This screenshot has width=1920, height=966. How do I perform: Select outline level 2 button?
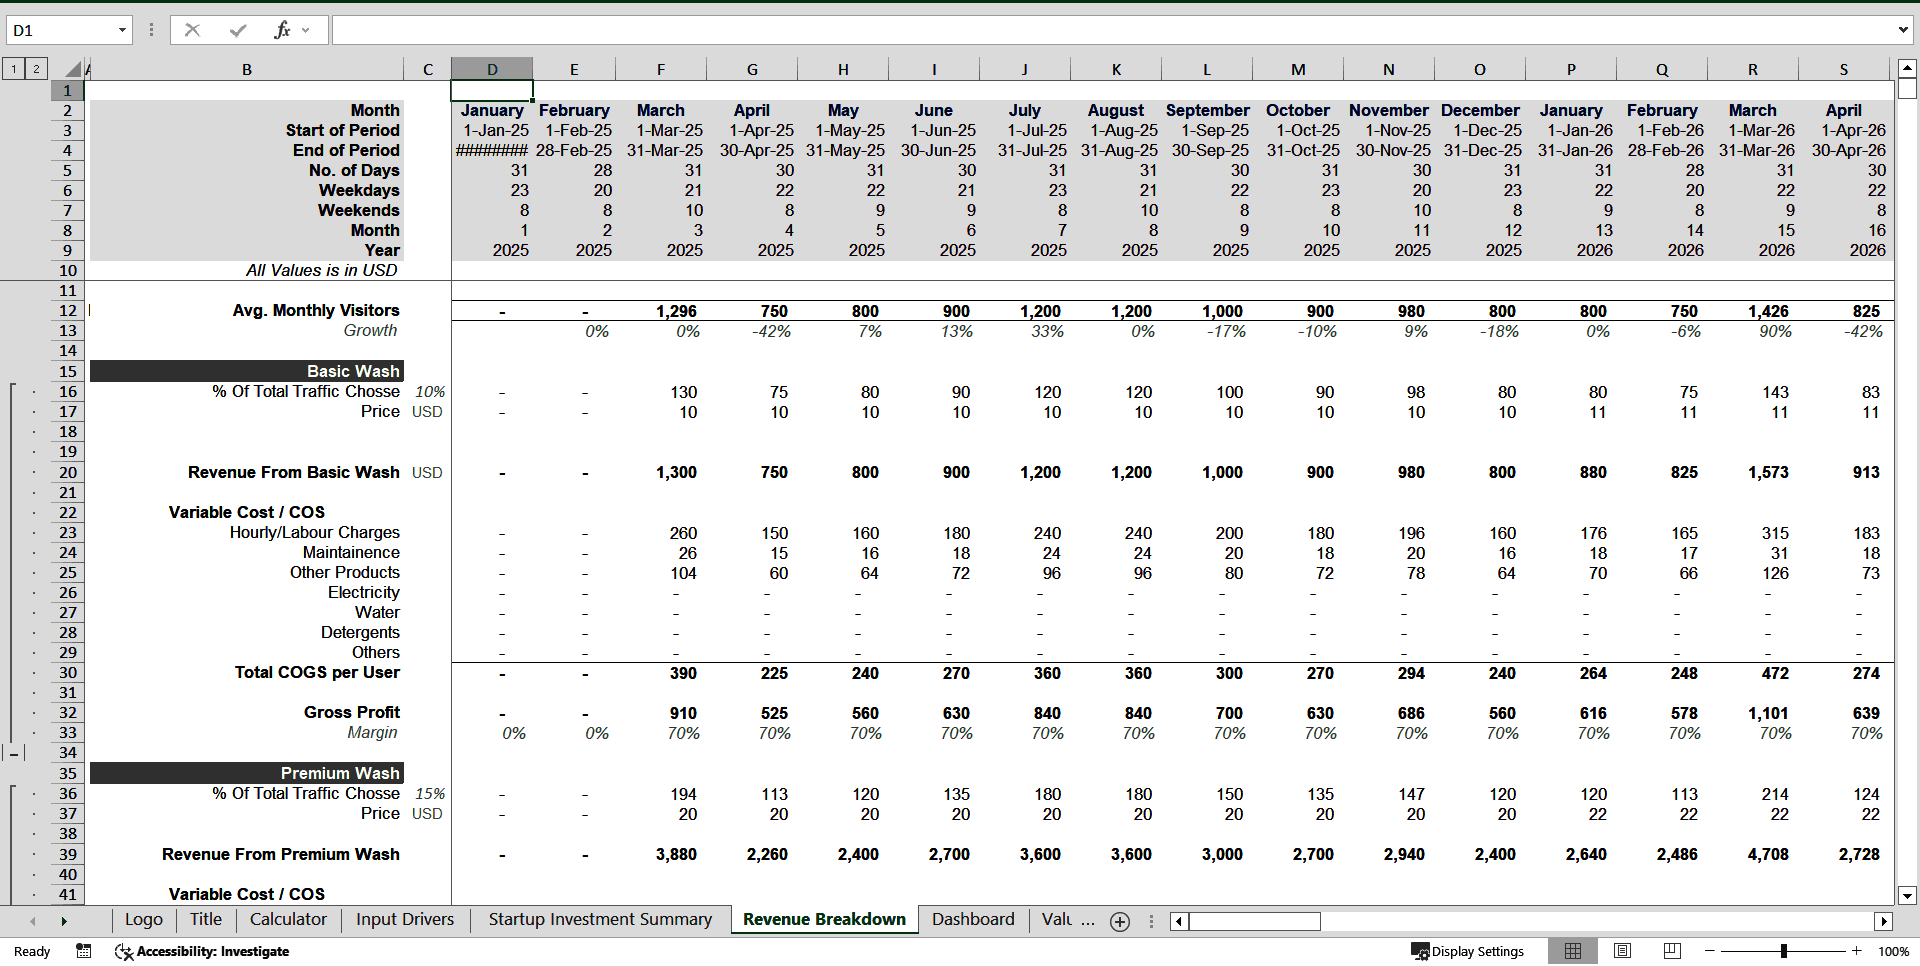tap(36, 69)
